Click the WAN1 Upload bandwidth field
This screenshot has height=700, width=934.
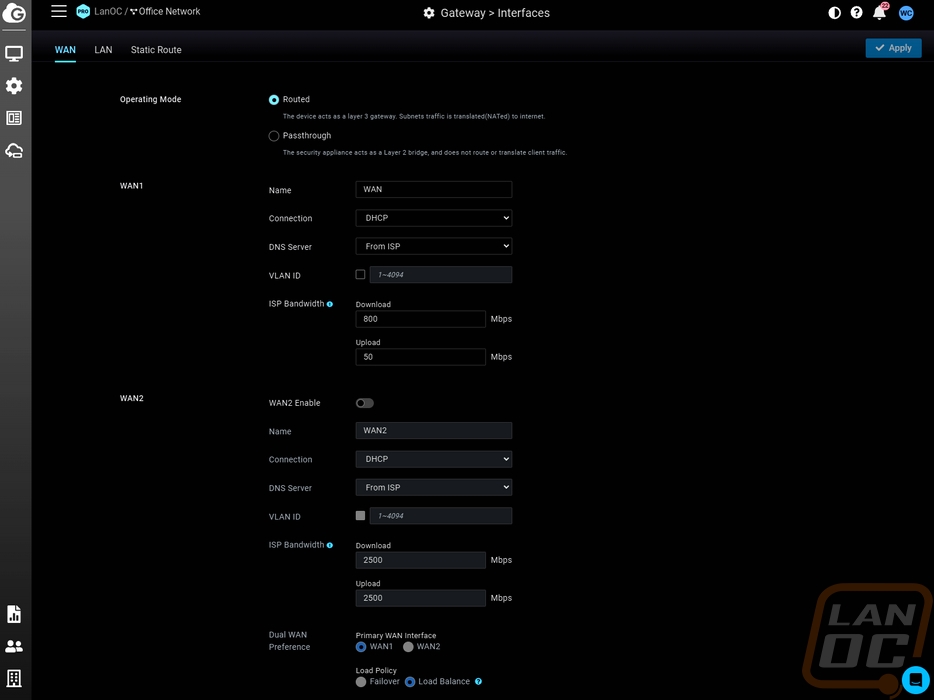pyautogui.click(x=421, y=357)
